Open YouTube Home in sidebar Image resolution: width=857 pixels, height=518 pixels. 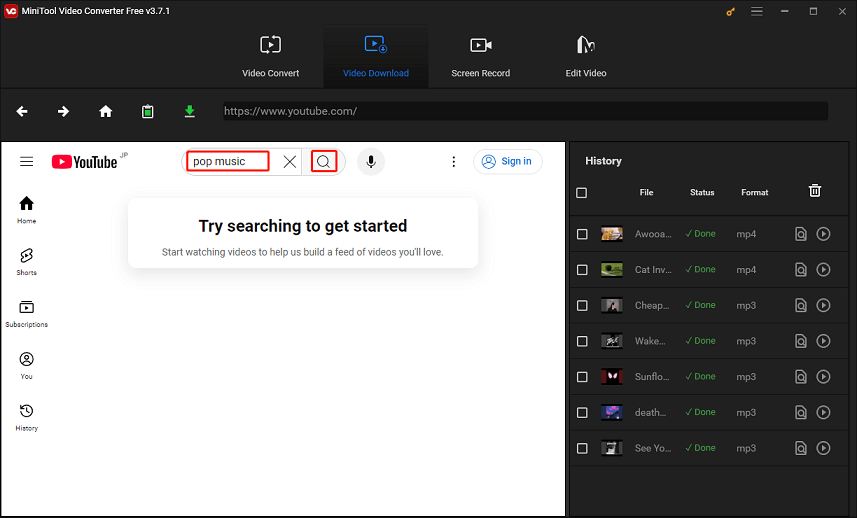(27, 210)
